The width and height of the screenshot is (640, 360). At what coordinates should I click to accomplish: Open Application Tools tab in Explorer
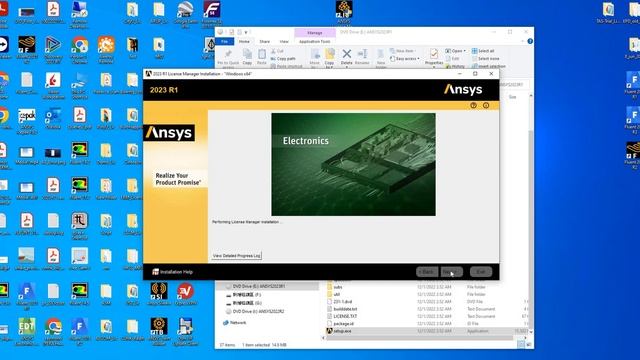click(315, 41)
